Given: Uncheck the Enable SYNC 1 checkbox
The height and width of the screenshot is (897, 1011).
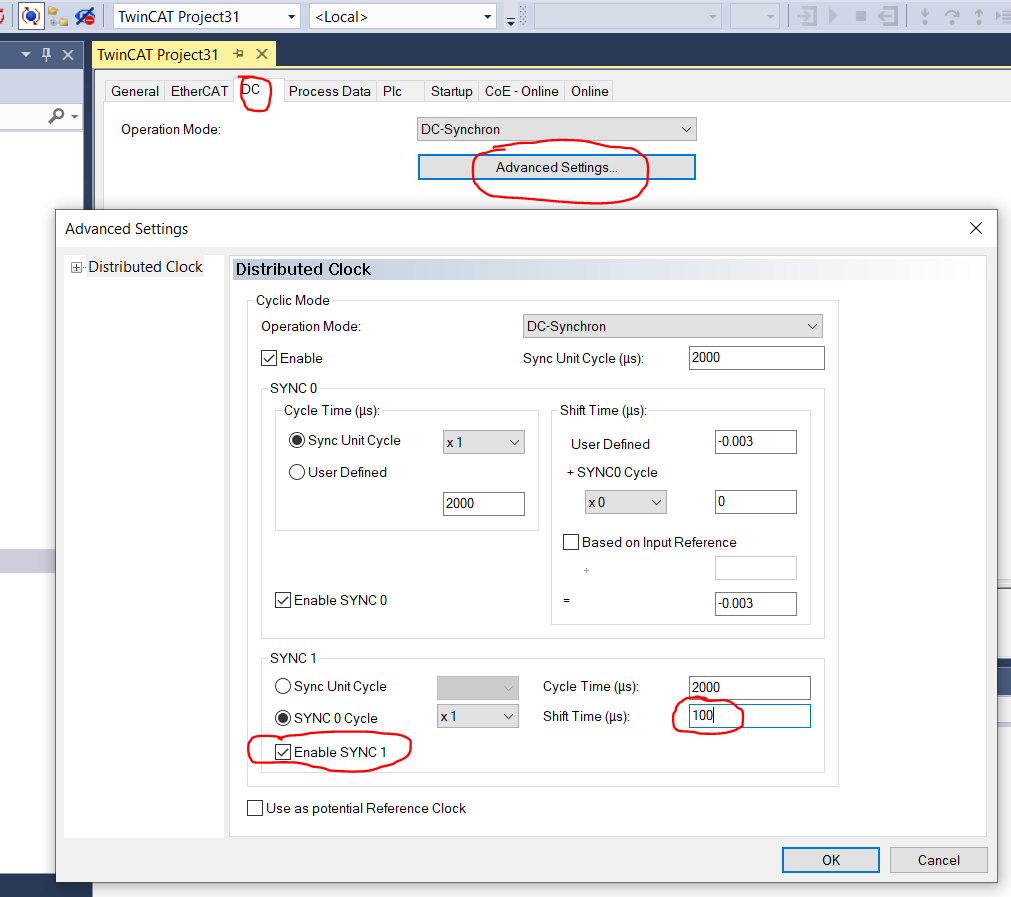Looking at the screenshot, I should 283,752.
